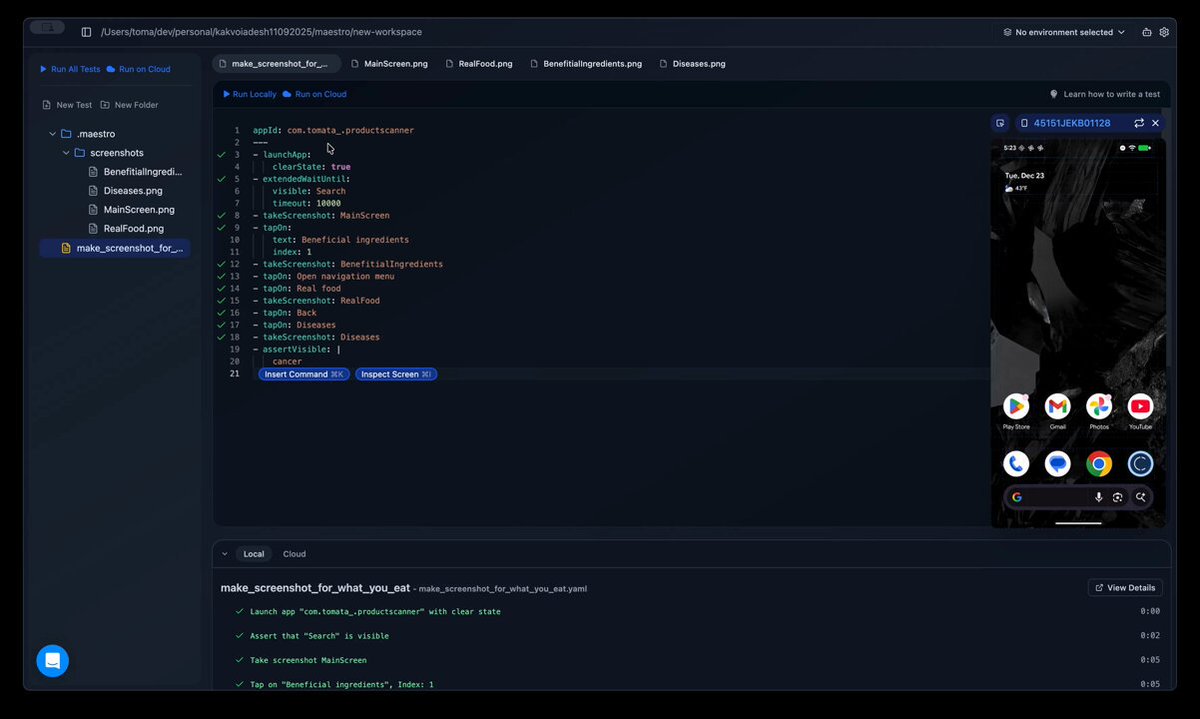The height and width of the screenshot is (719, 1200).
Task: Click the 'tapOn: Open navigation menu' line
Action: click(x=323, y=276)
